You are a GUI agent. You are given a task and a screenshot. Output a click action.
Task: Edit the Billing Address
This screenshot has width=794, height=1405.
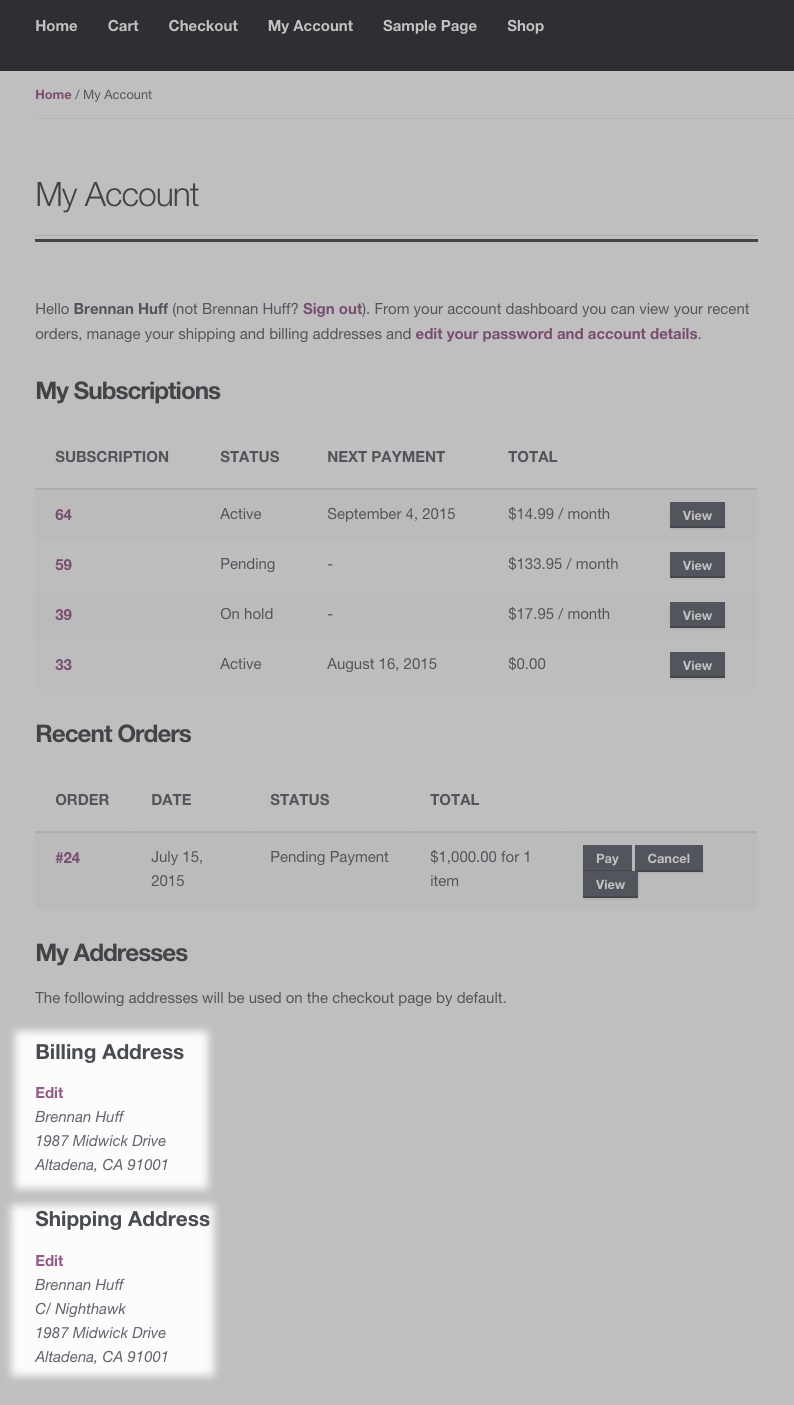[49, 1092]
